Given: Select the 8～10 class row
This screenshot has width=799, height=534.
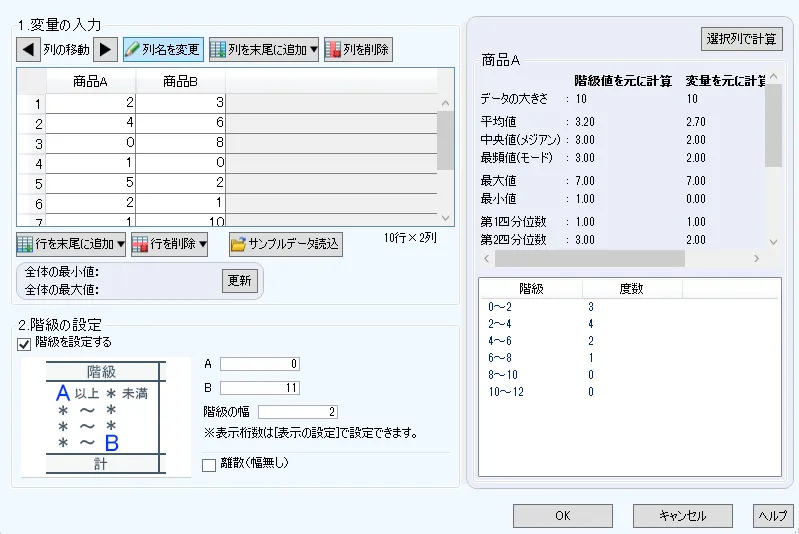Looking at the screenshot, I should pos(629,375).
